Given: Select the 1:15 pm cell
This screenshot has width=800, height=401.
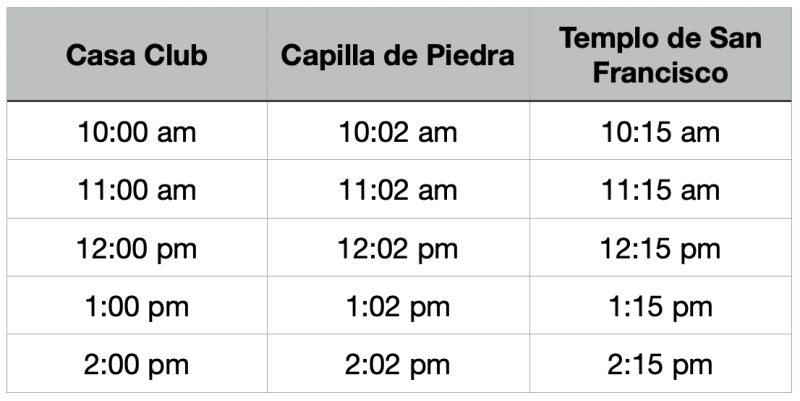Looking at the screenshot, I should point(661,306).
